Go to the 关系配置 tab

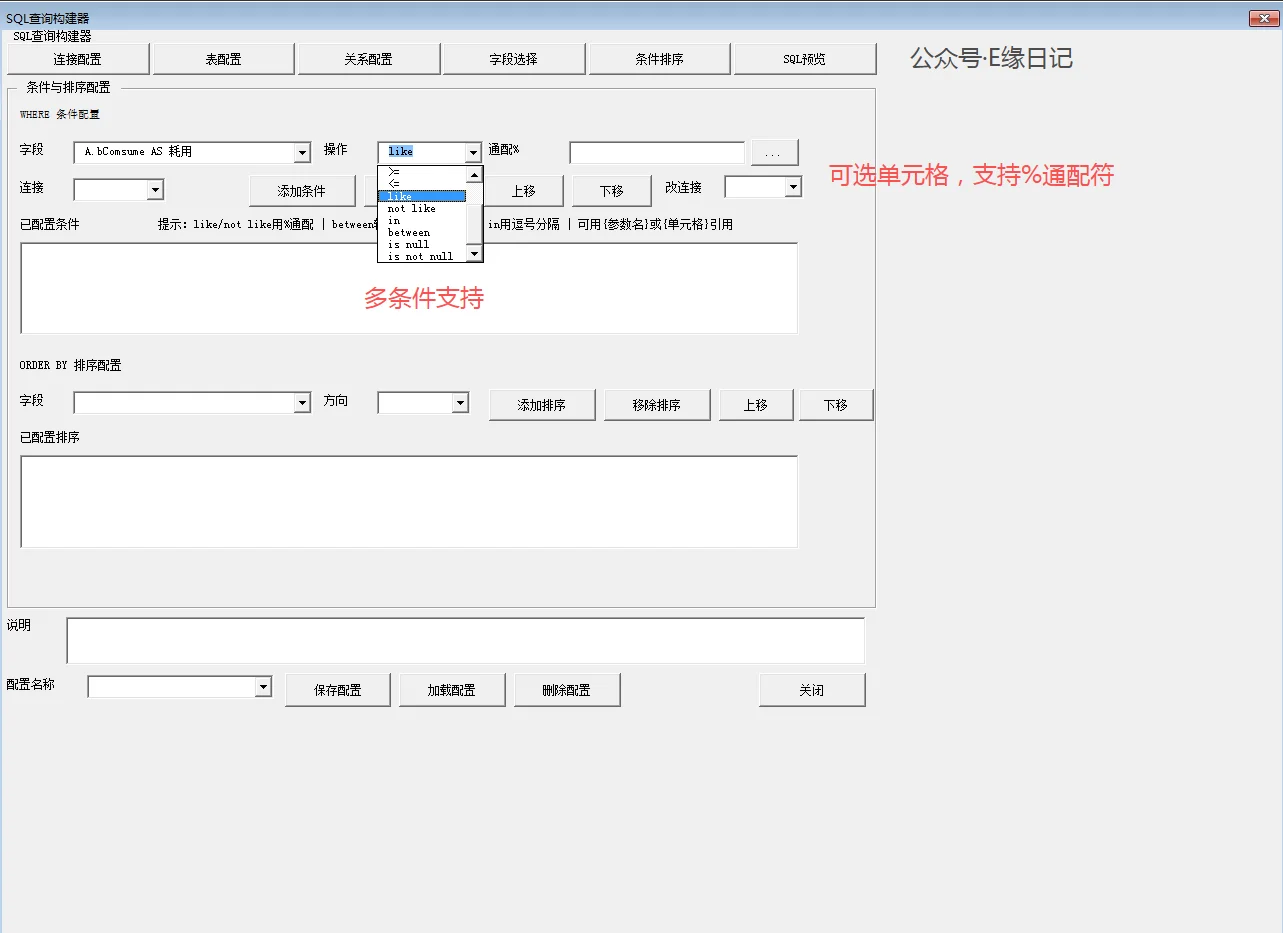(x=369, y=59)
